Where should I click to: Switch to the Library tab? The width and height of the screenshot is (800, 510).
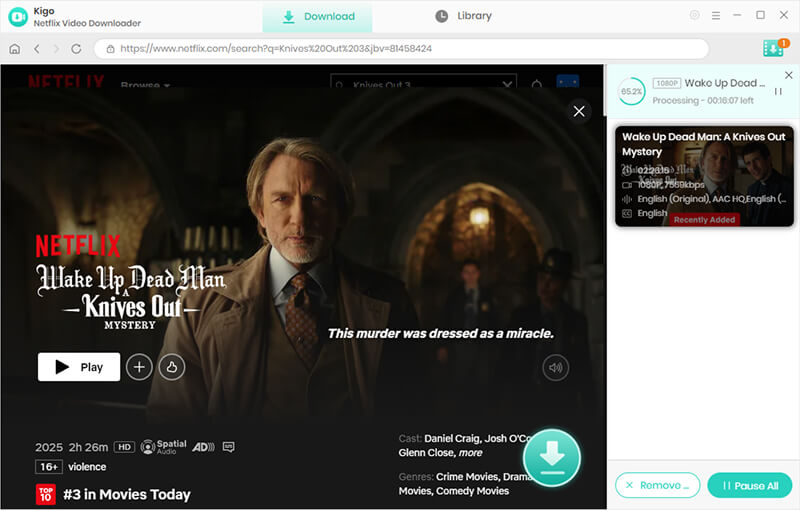463,16
